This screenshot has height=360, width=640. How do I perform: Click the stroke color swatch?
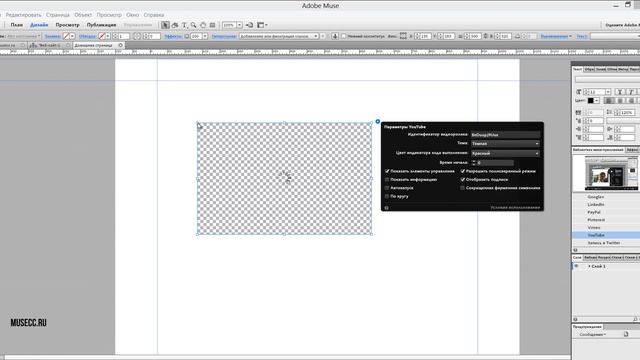coord(102,36)
